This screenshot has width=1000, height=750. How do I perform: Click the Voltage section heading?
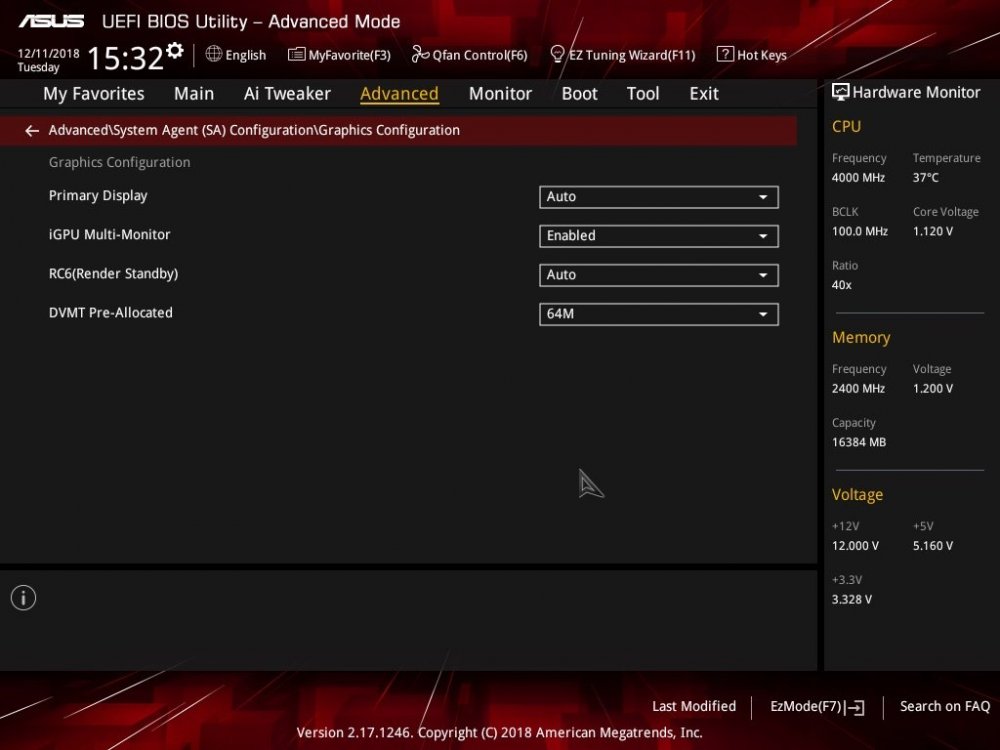coord(858,495)
